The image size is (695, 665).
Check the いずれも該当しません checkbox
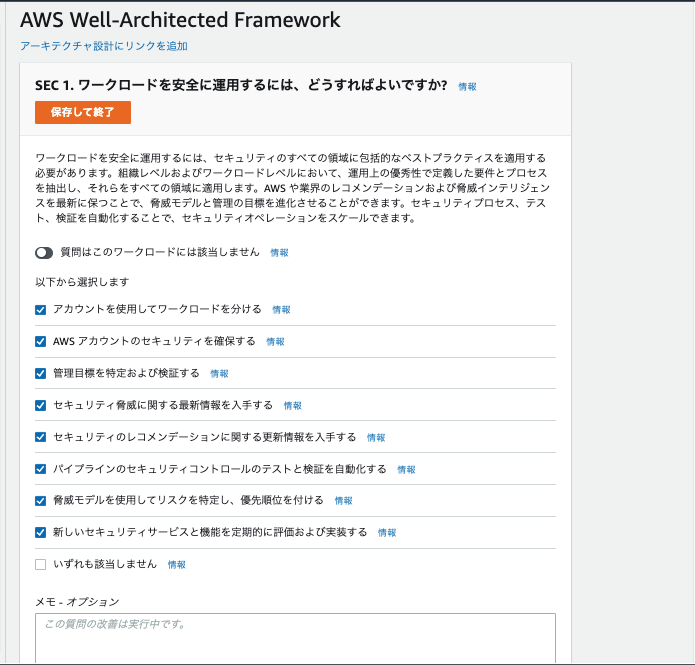pos(40,564)
